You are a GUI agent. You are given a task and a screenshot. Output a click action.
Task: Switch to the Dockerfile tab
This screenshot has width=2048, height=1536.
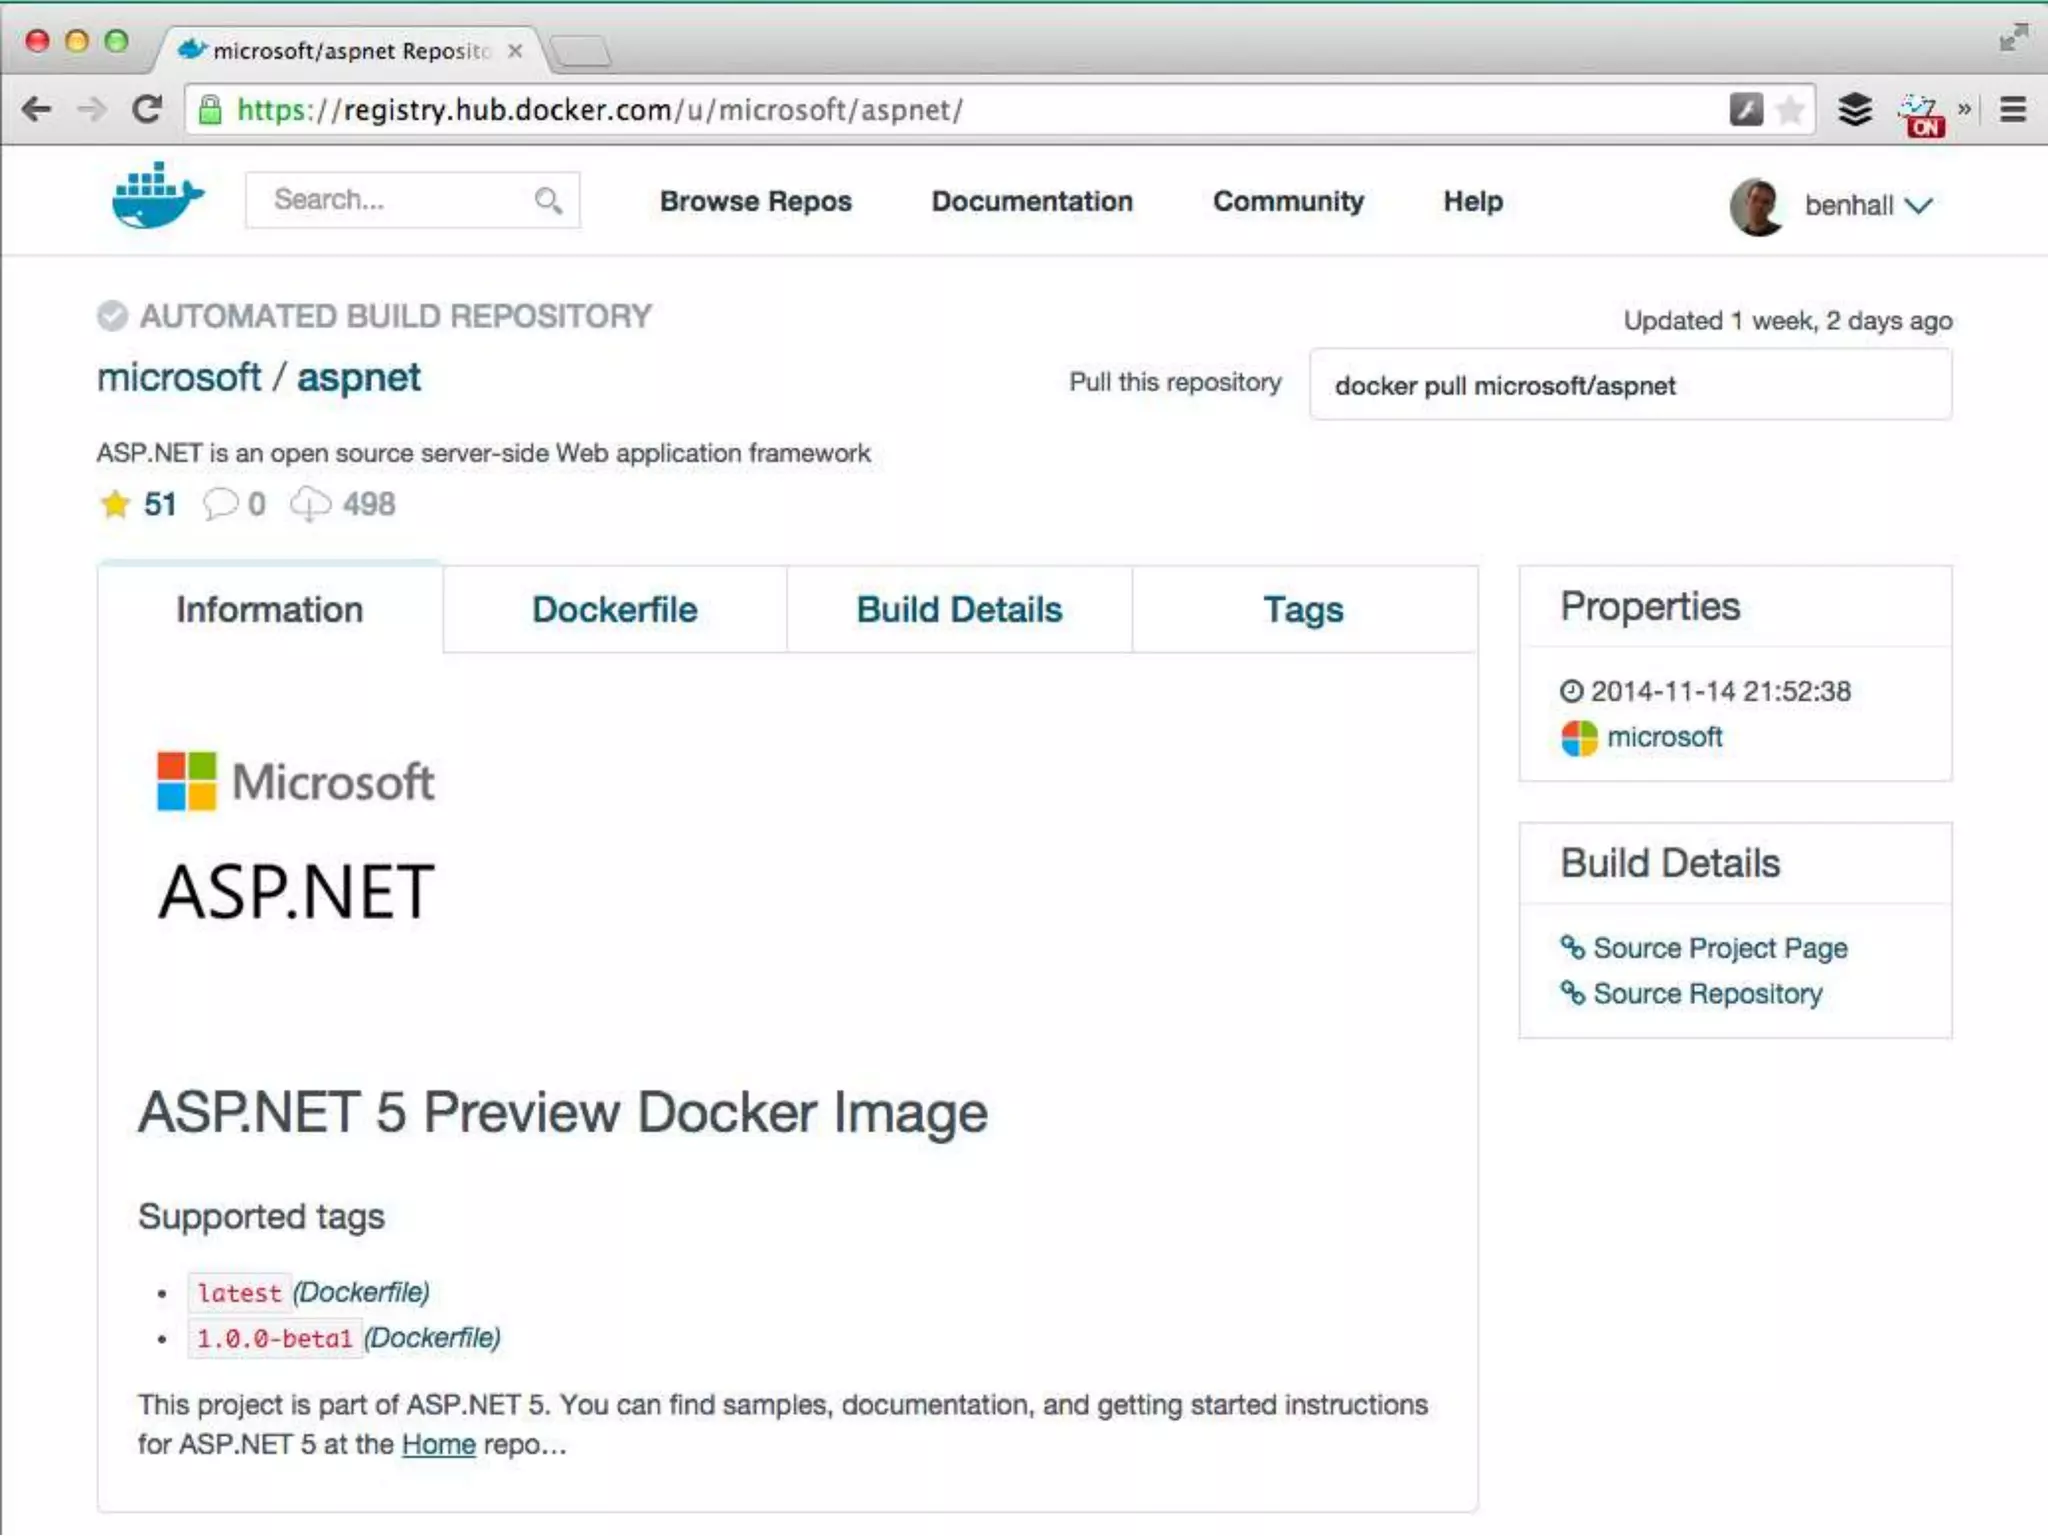[x=615, y=609]
